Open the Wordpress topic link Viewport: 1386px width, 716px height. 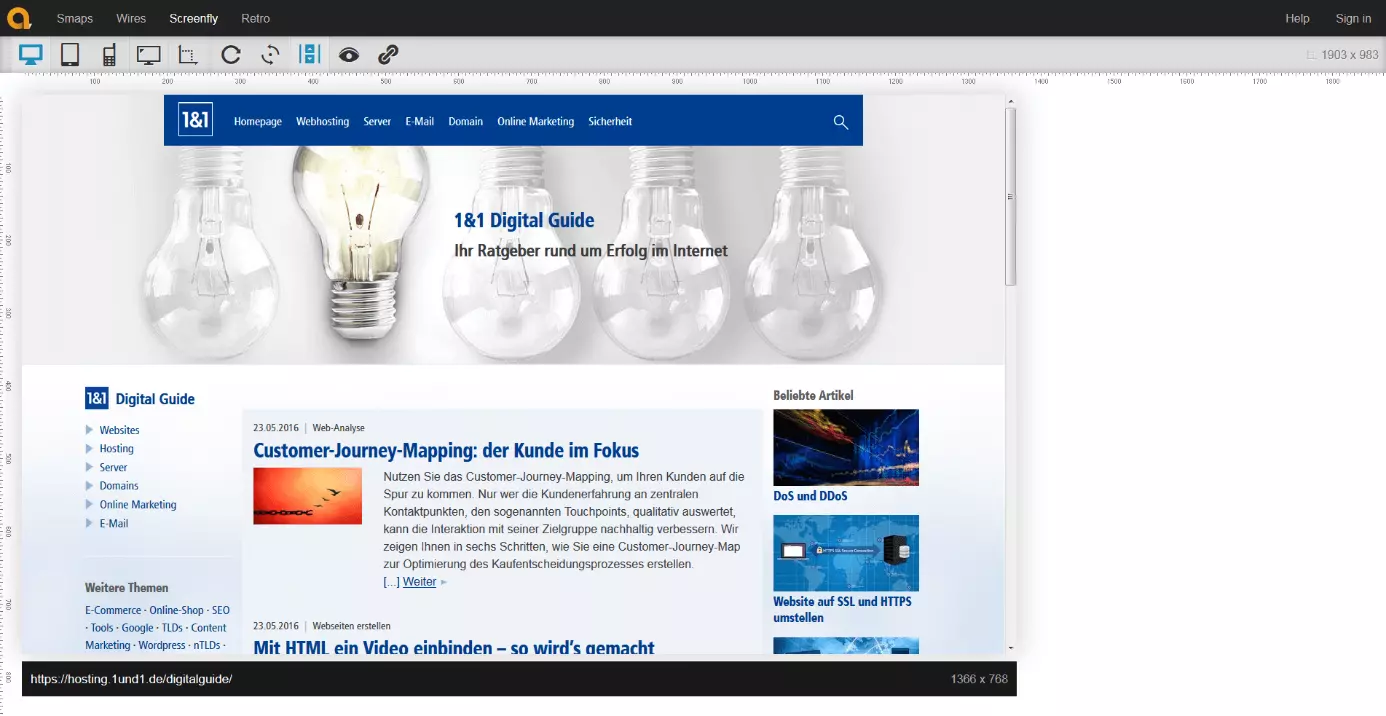[x=162, y=645]
